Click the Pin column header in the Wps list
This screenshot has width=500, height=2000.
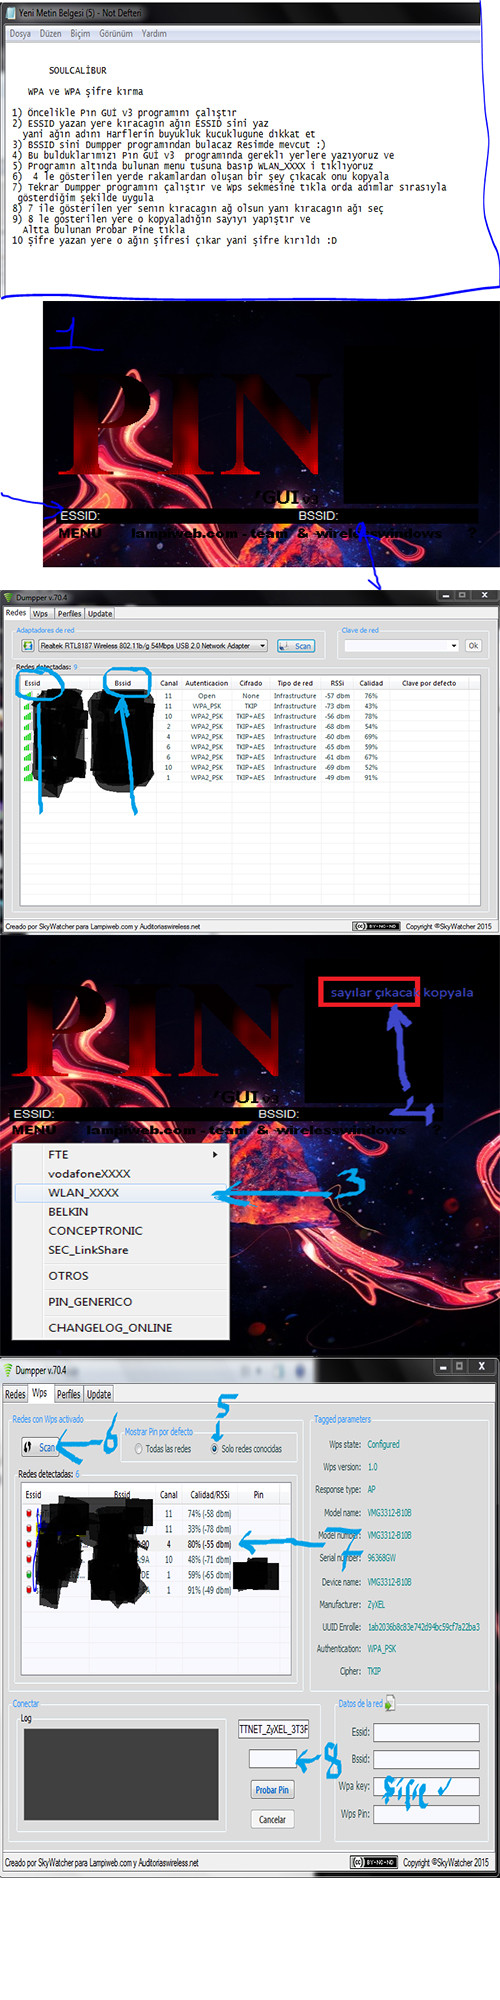258,1495
